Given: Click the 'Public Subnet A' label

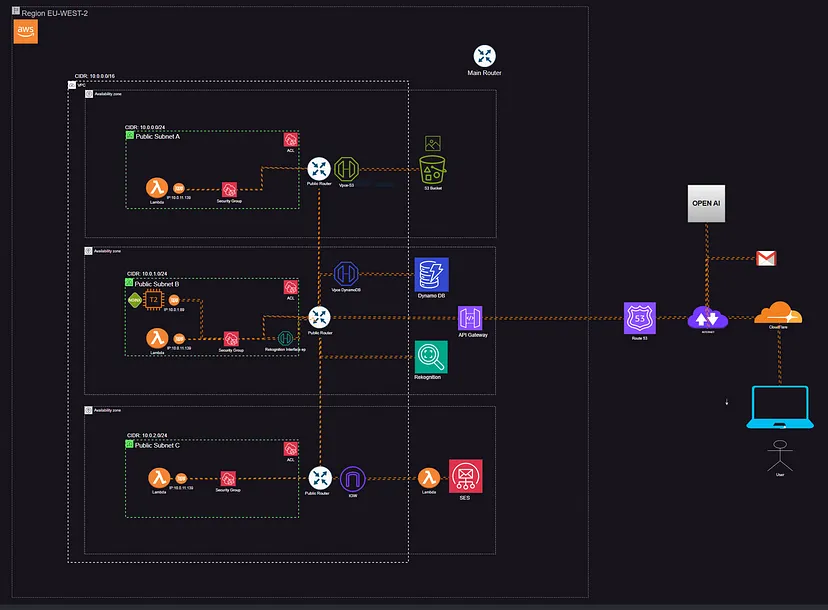Looking at the screenshot, I should click(x=157, y=136).
